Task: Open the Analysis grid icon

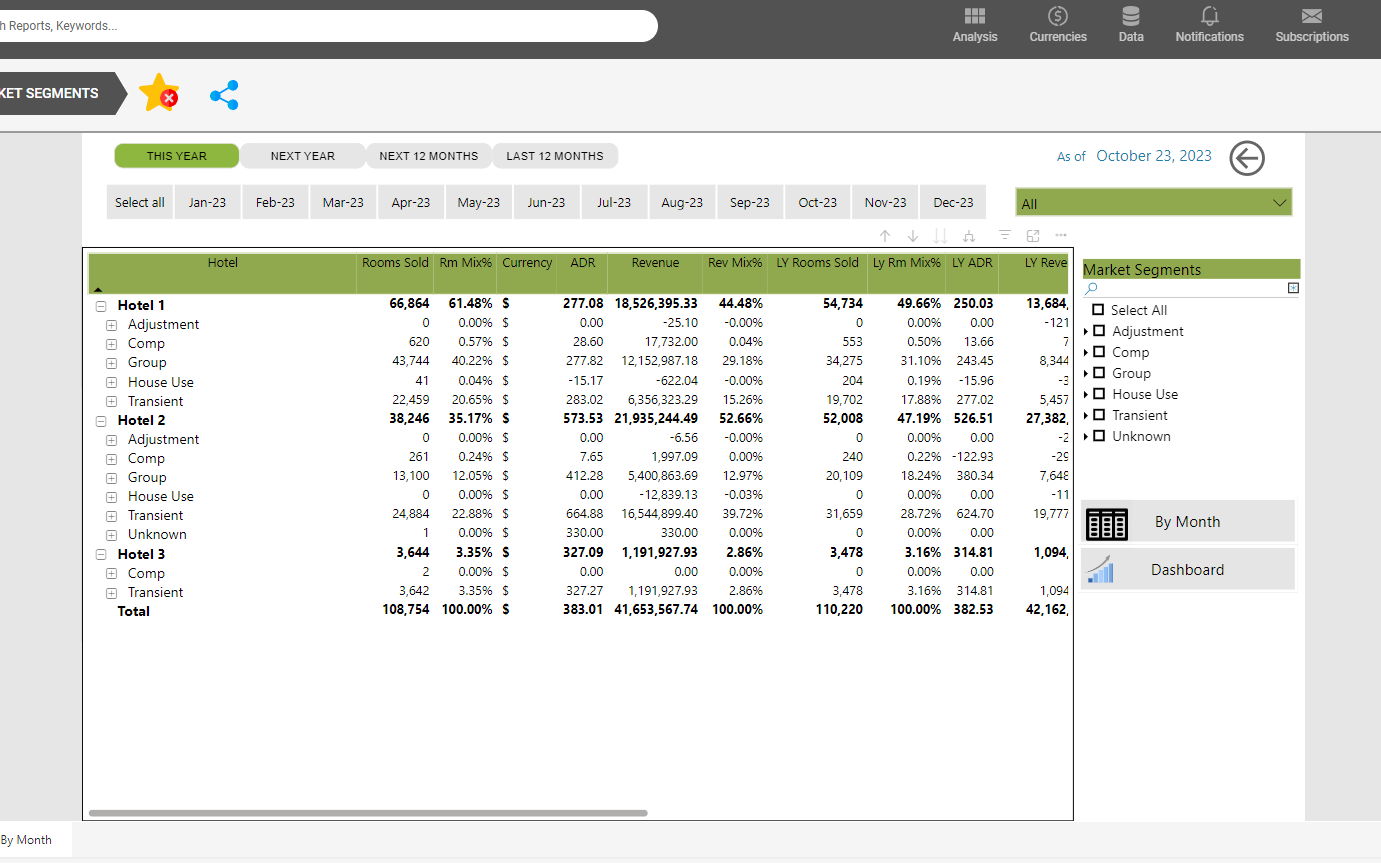Action: pos(974,17)
